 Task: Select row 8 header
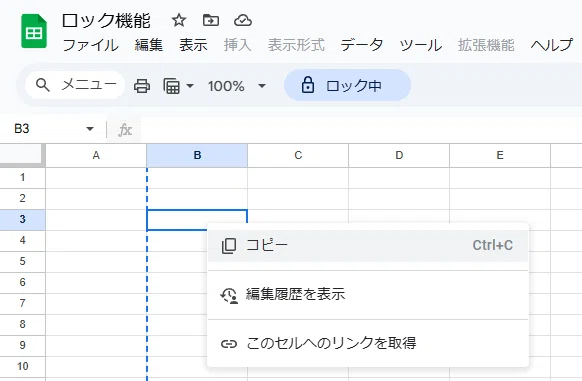coord(23,325)
